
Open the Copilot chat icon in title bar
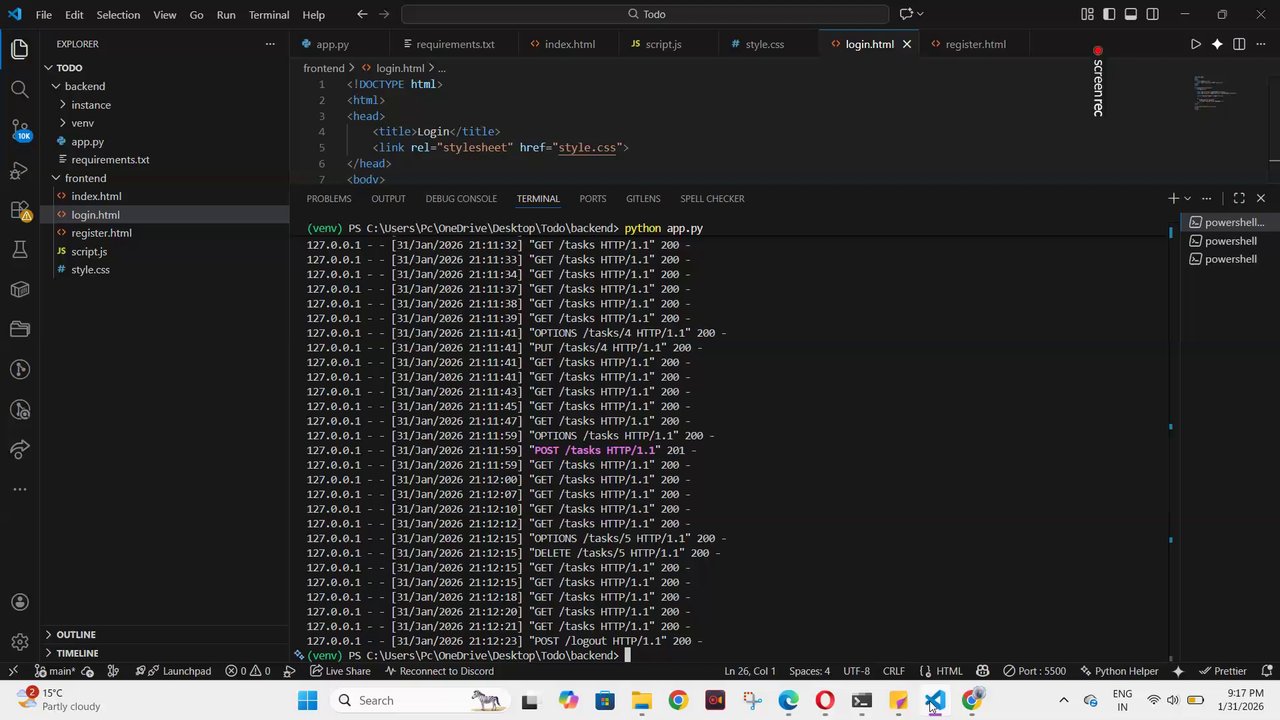point(906,14)
